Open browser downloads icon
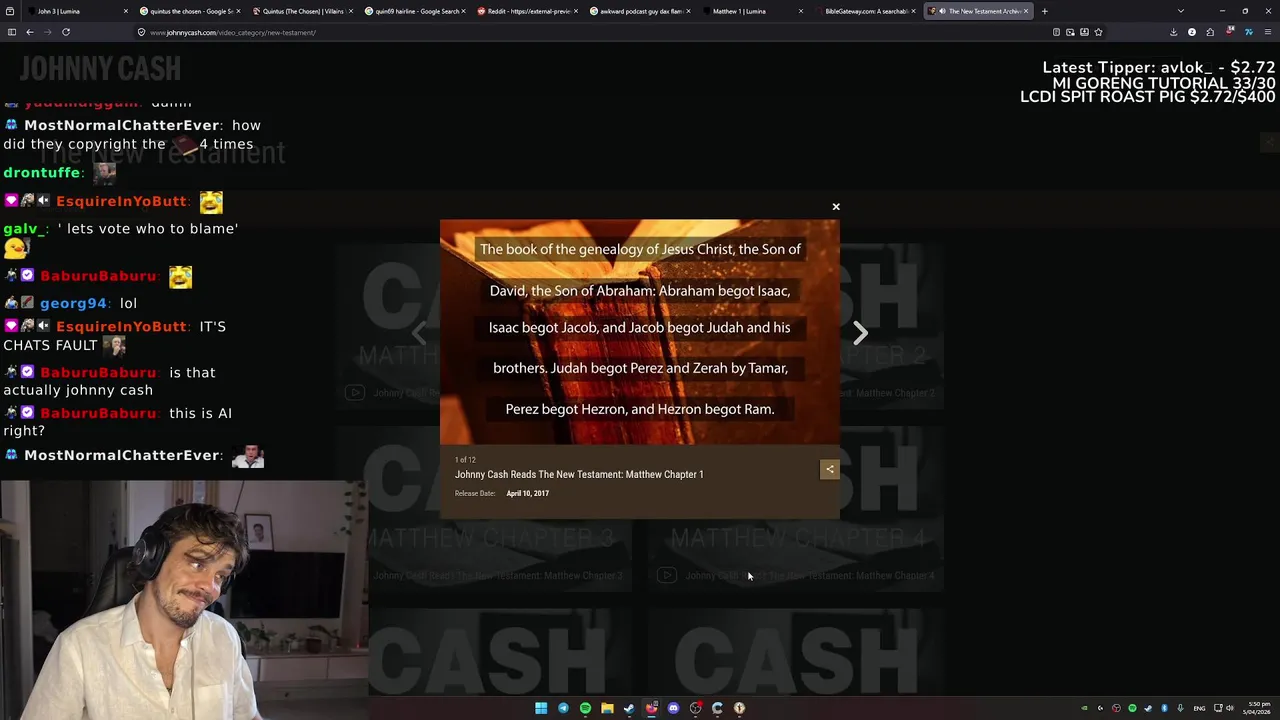1280x720 pixels. [x=1174, y=32]
